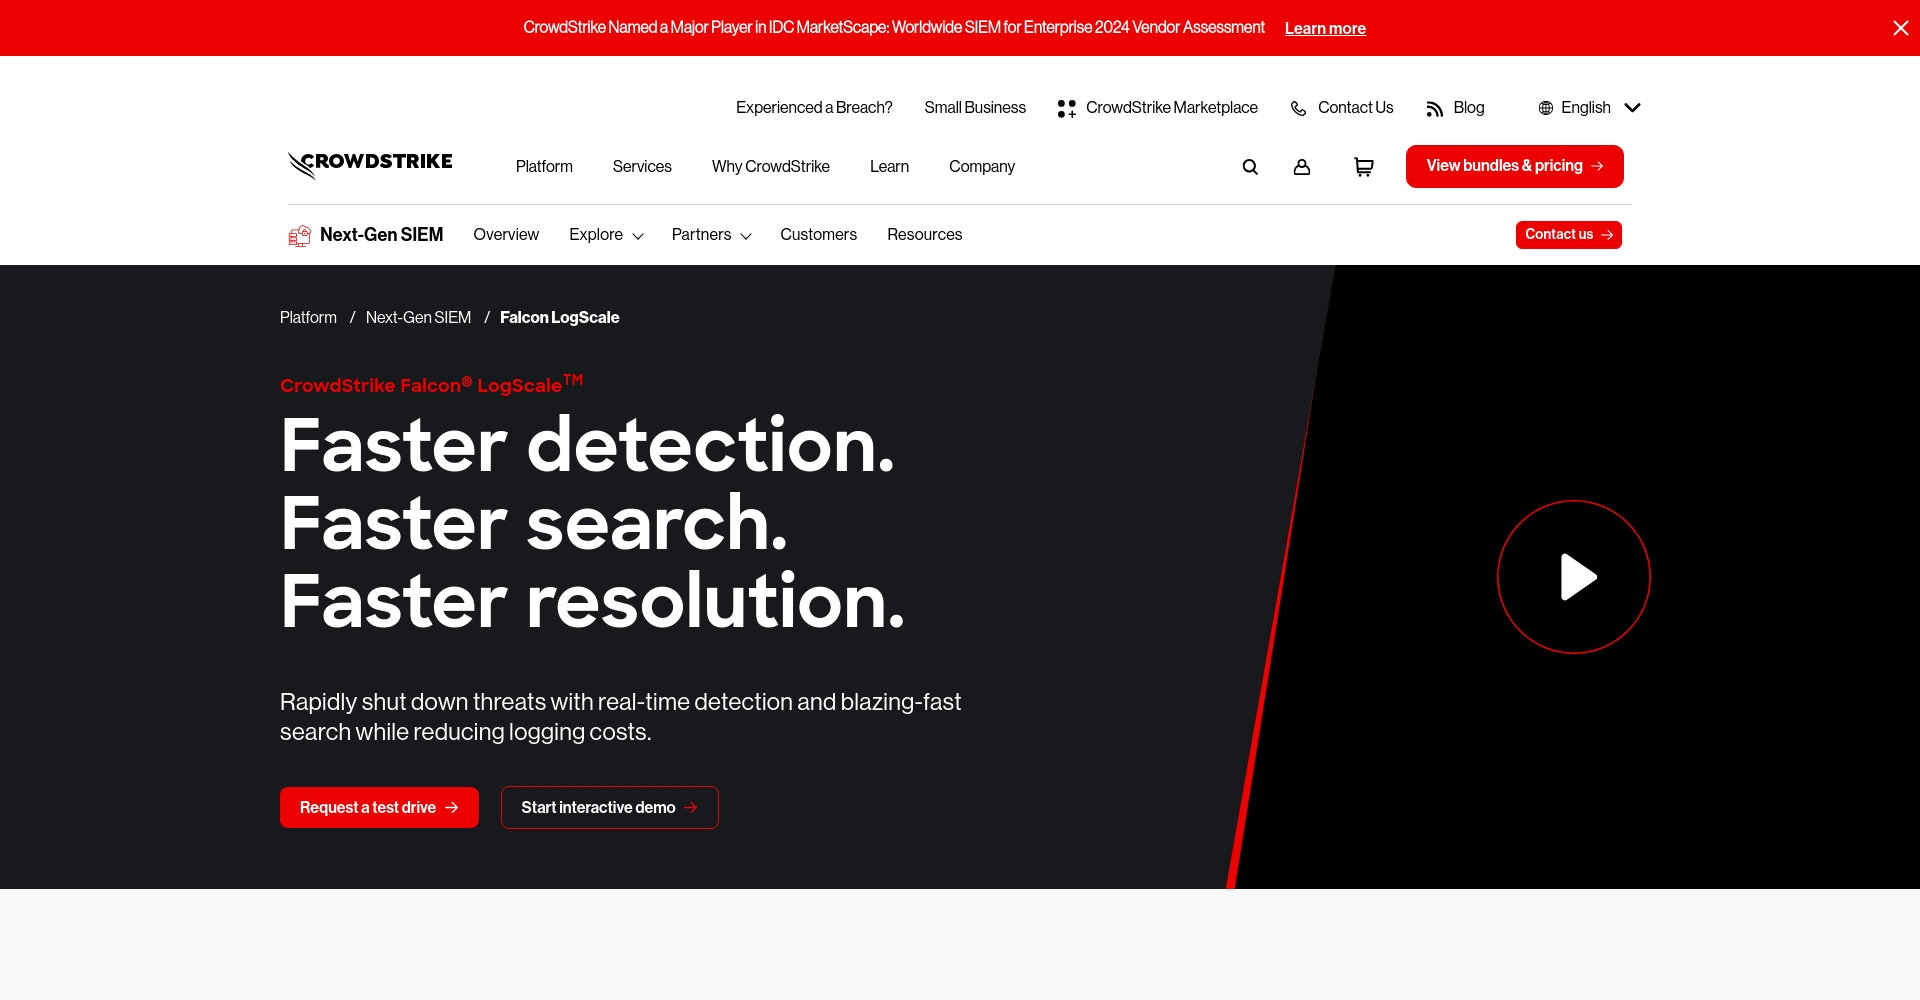Click the CrowdStrike falcon logo
This screenshot has width=1920, height=1000.
tap(370, 165)
